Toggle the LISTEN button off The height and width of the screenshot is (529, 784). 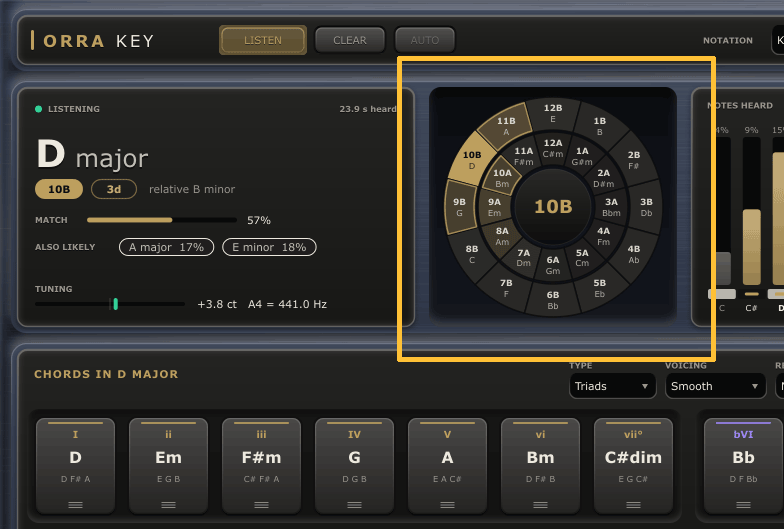coord(263,40)
